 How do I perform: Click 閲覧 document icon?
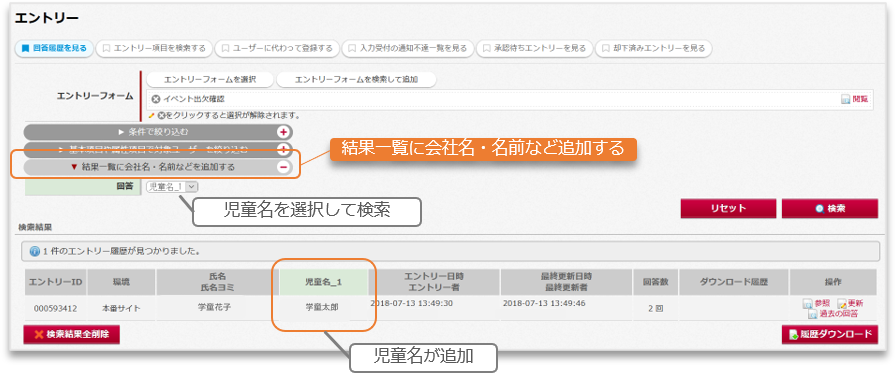(x=846, y=99)
